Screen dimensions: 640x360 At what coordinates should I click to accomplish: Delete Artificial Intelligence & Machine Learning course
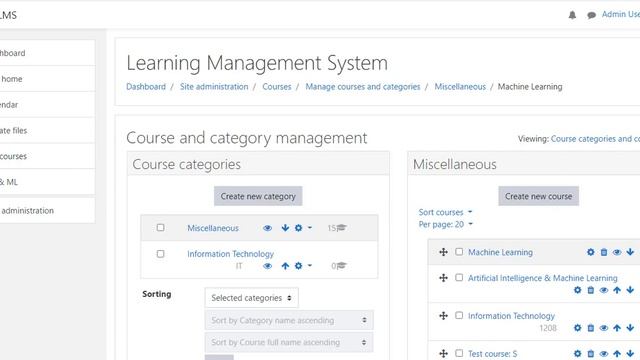[591, 290]
